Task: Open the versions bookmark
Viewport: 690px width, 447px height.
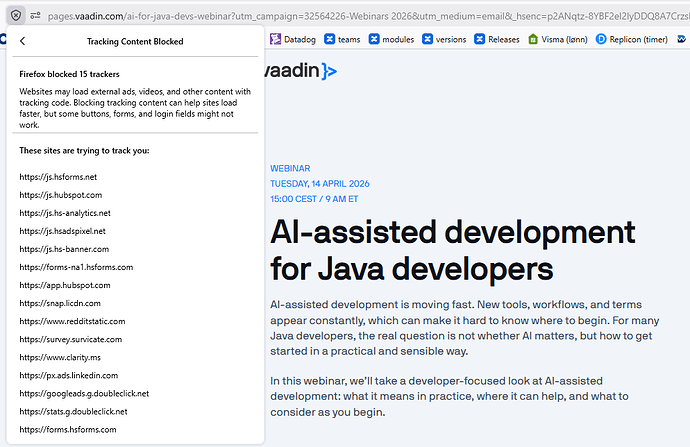Action: (444, 39)
